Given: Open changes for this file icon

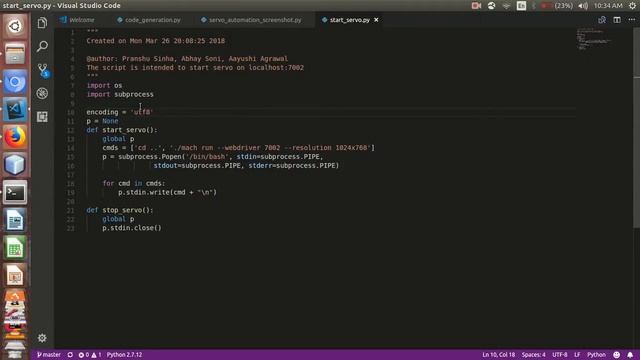Looking at the screenshot, I should point(602,20).
